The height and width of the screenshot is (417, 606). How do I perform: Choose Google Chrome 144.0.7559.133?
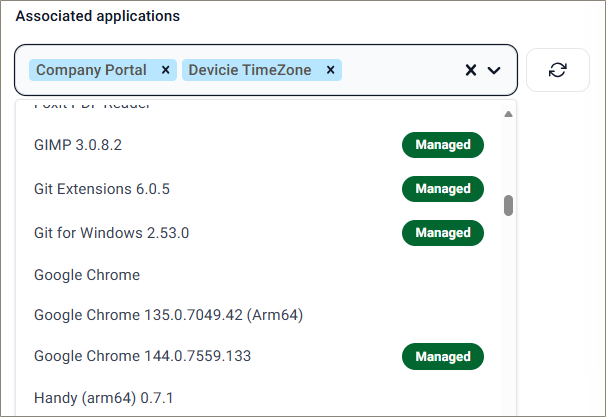[142, 356]
